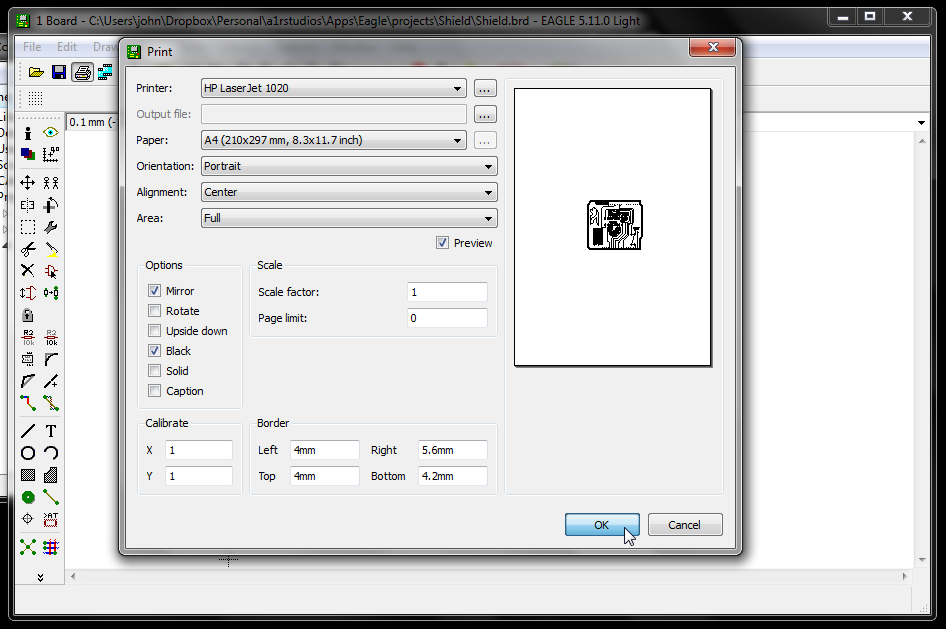Enable the Upside down checkbox
The height and width of the screenshot is (629, 946).
[x=154, y=330]
